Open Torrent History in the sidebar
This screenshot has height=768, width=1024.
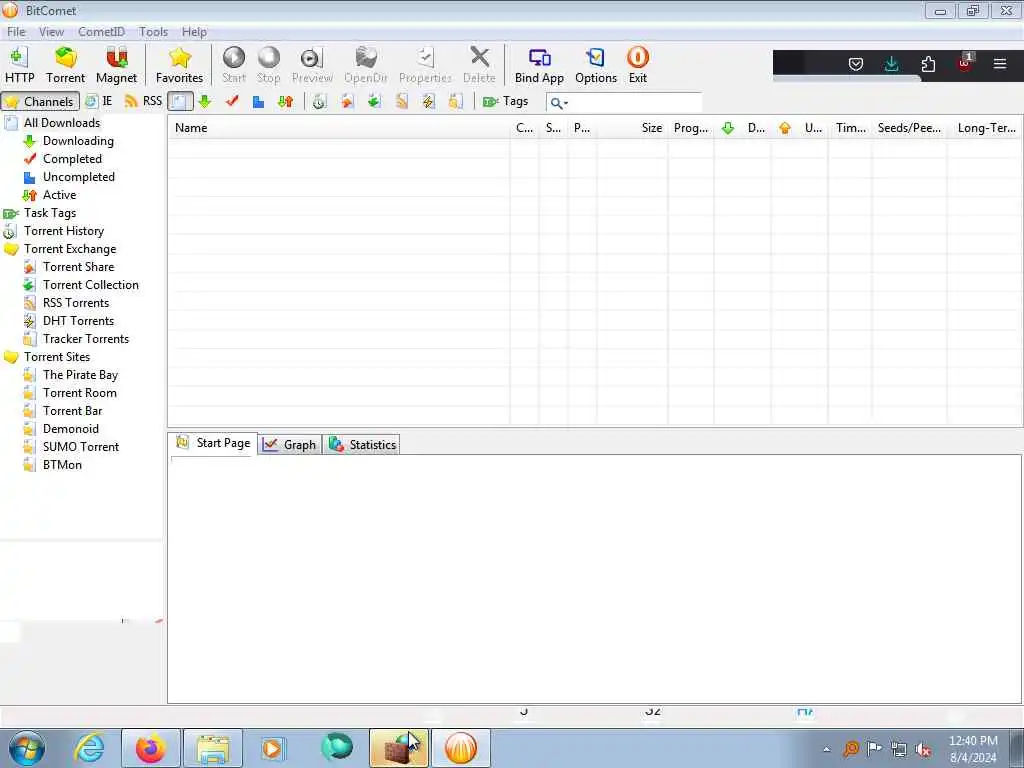click(64, 231)
